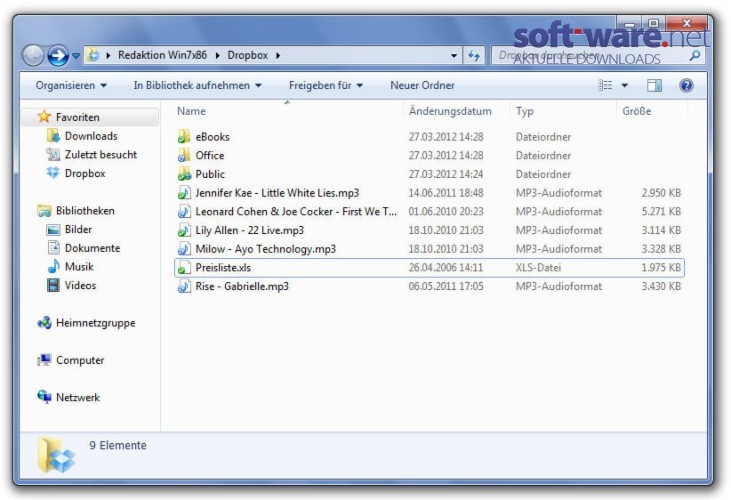Select Lily Allen - 22 Live.mp3
Viewport: 731px width, 500px height.
click(x=249, y=230)
